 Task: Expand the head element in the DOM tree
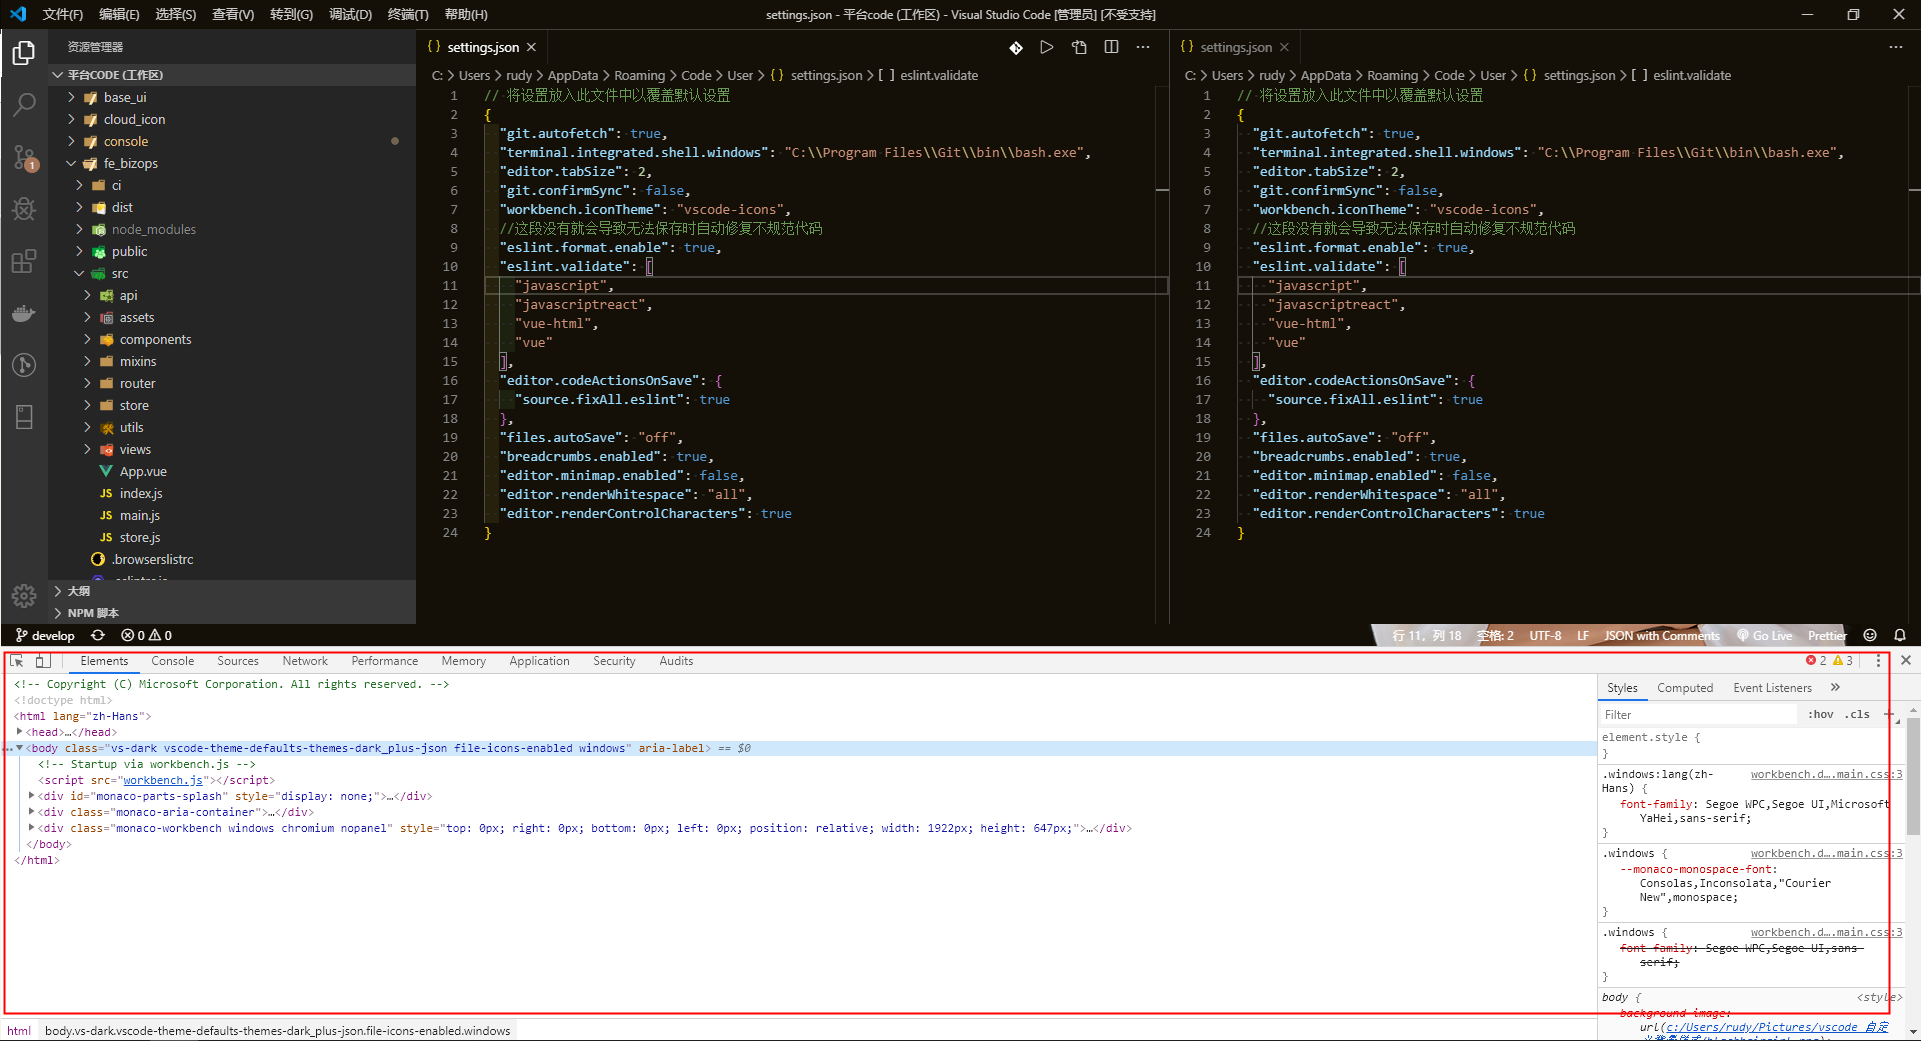pyautogui.click(x=19, y=732)
